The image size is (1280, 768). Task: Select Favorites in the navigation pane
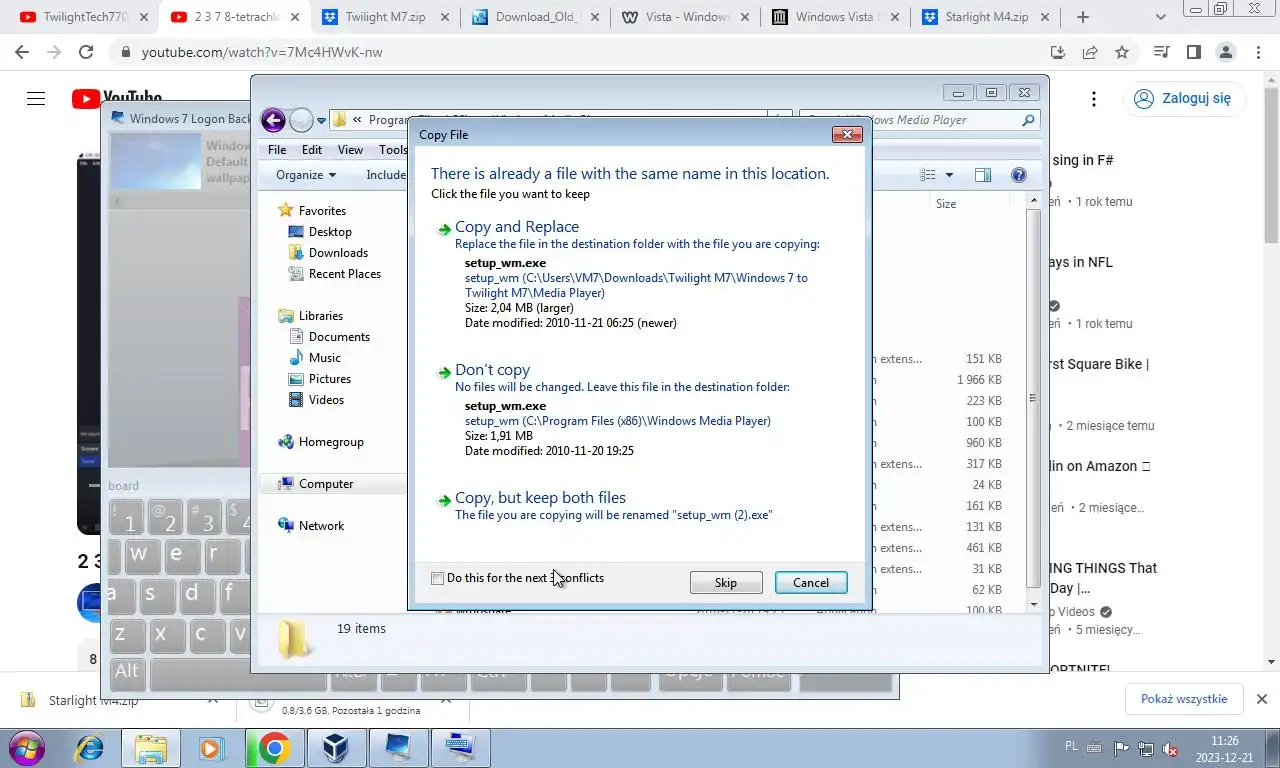322,211
